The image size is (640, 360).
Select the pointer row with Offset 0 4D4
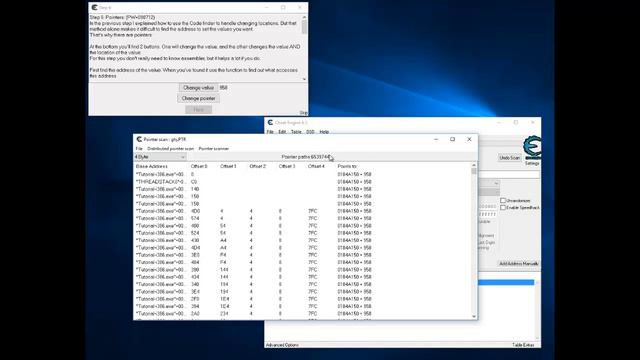(302, 248)
